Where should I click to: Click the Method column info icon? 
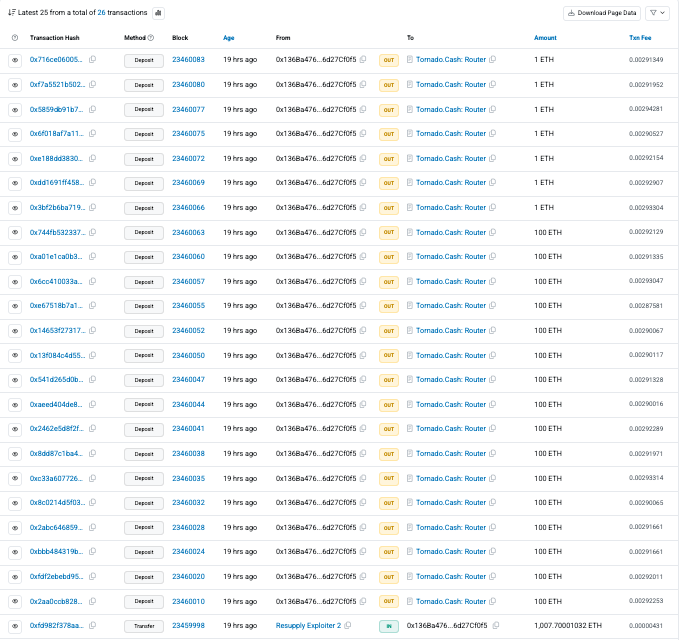pyautogui.click(x=151, y=38)
